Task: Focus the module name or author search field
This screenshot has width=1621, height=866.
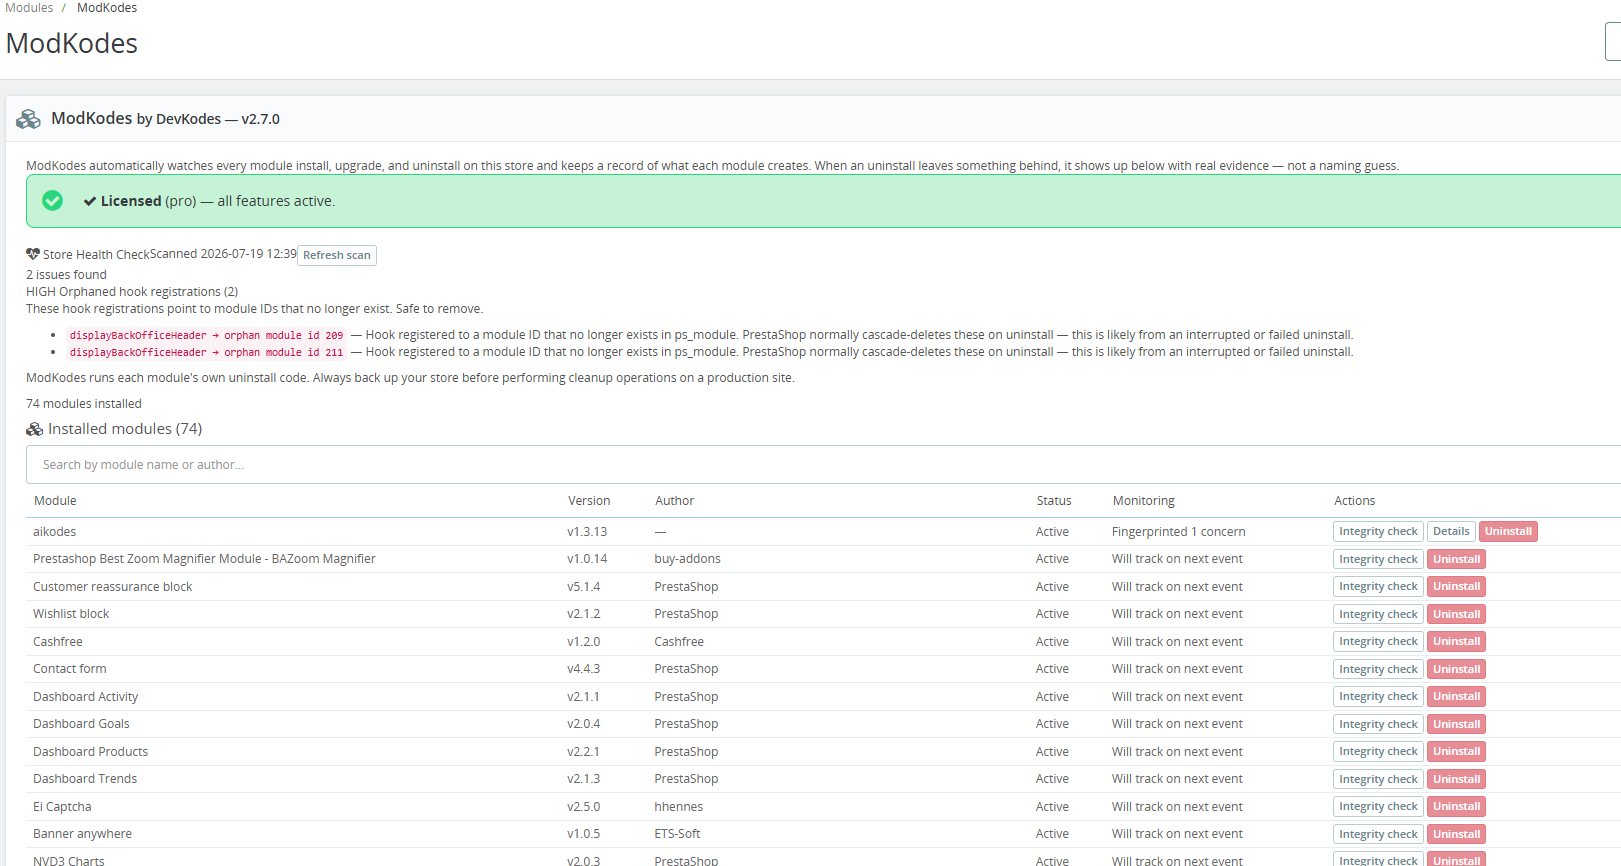Action: pyautogui.click(x=823, y=465)
